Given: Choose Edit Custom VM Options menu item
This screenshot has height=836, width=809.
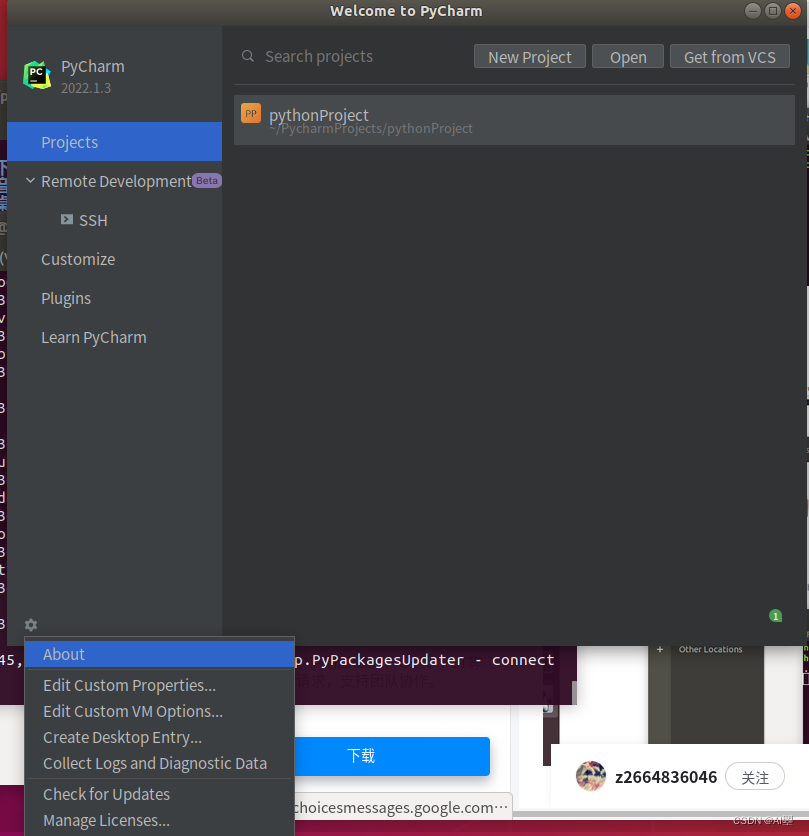Looking at the screenshot, I should (160, 711).
